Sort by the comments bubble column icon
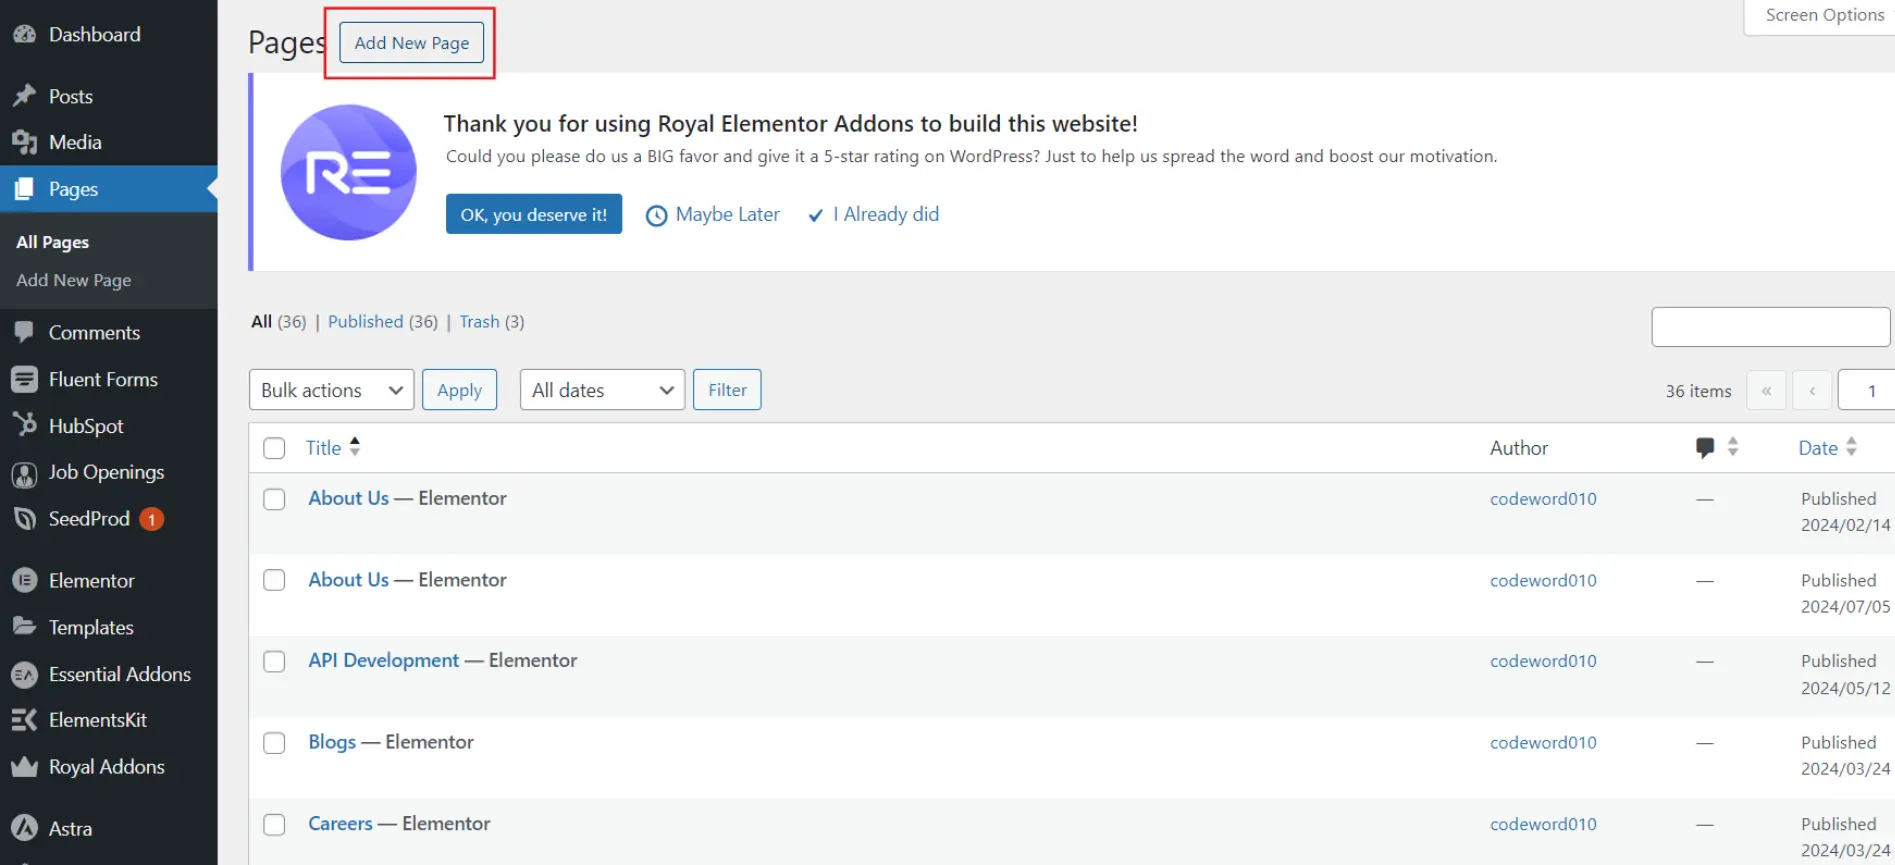This screenshot has height=865, width=1895. [x=1705, y=448]
